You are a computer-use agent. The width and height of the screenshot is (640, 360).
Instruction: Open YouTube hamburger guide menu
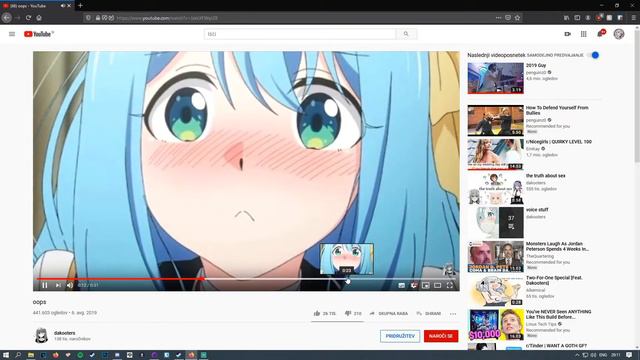point(12,34)
